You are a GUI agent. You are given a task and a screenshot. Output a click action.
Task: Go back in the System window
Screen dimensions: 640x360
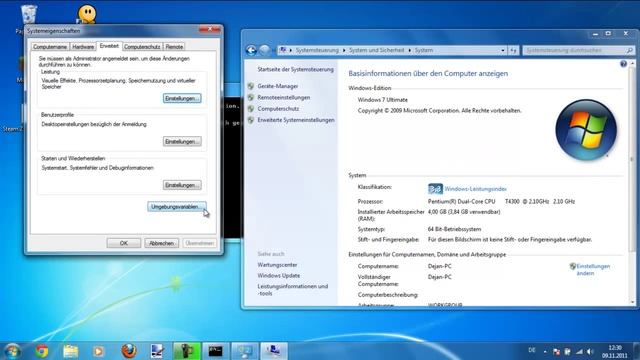251,50
